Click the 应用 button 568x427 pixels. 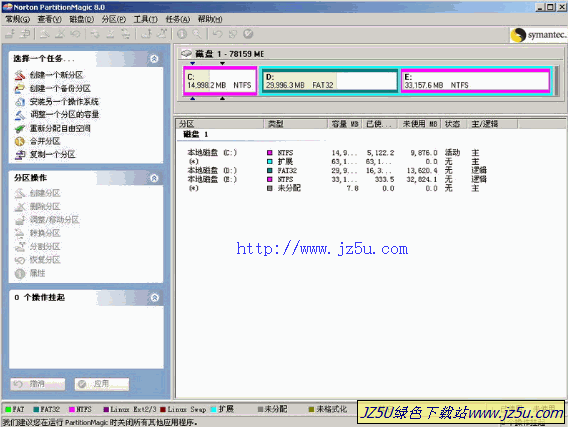point(102,384)
